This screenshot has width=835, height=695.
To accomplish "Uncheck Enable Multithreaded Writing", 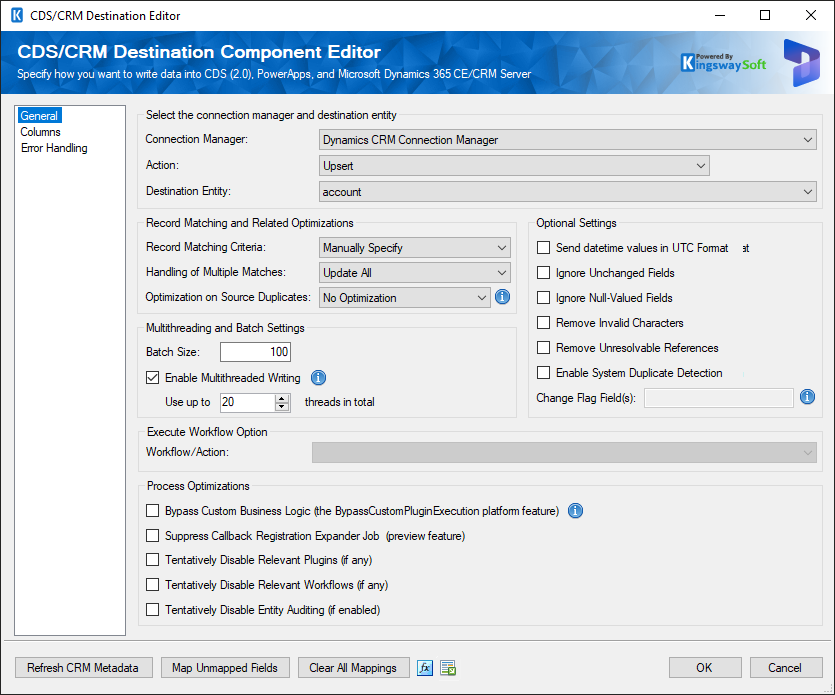I will (x=152, y=378).
